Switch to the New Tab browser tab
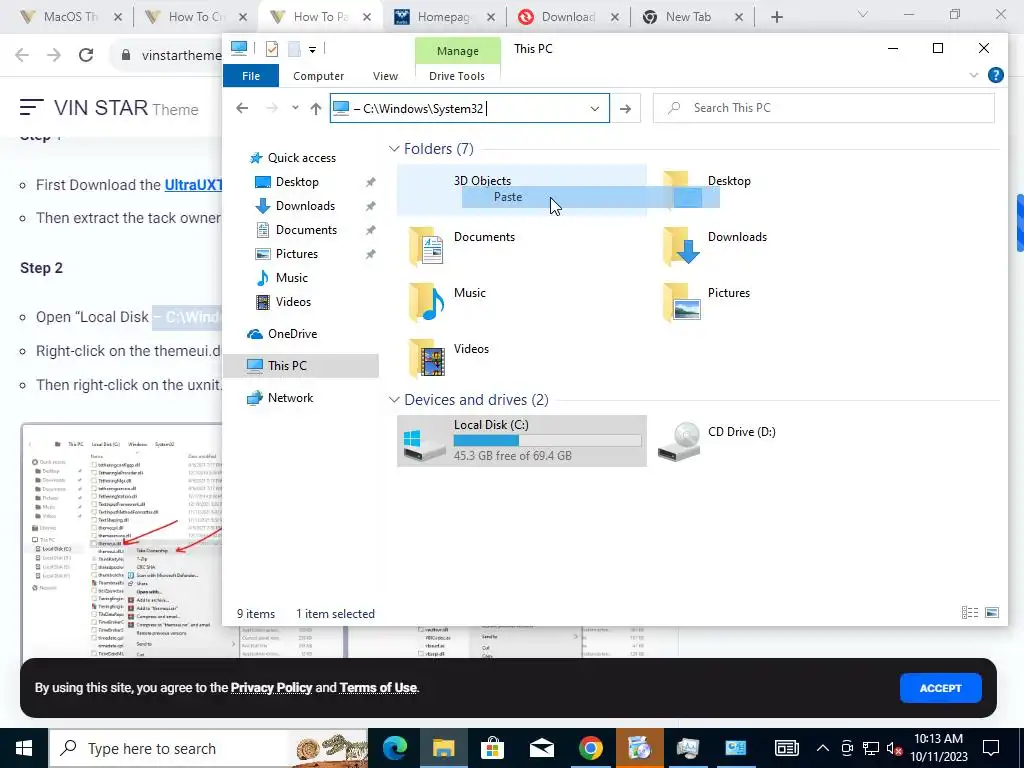1024x768 pixels. (x=688, y=17)
